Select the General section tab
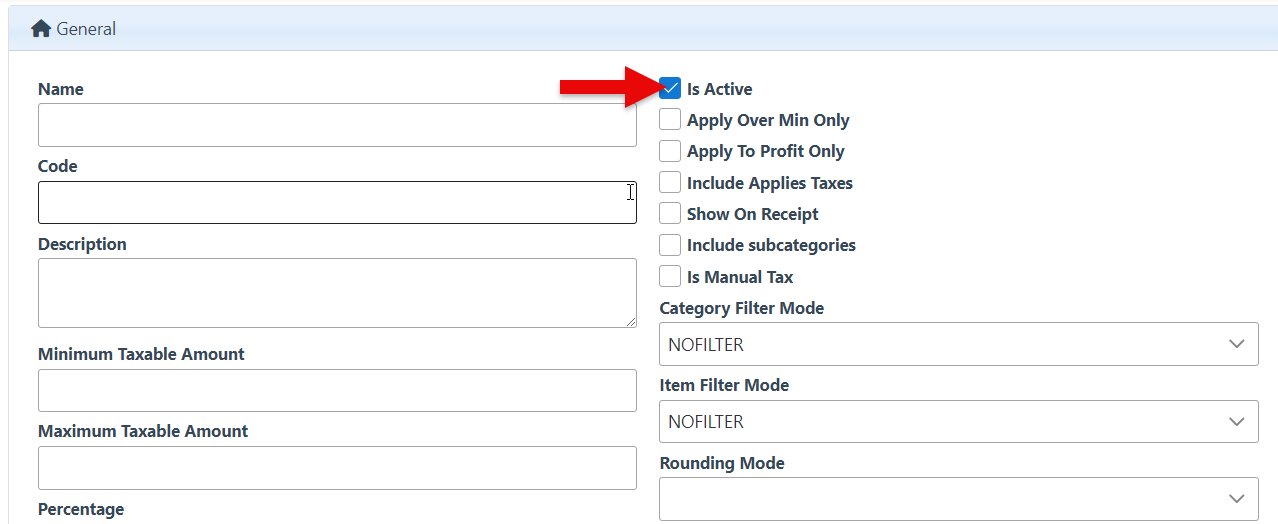The width and height of the screenshot is (1278, 524). coord(86,29)
